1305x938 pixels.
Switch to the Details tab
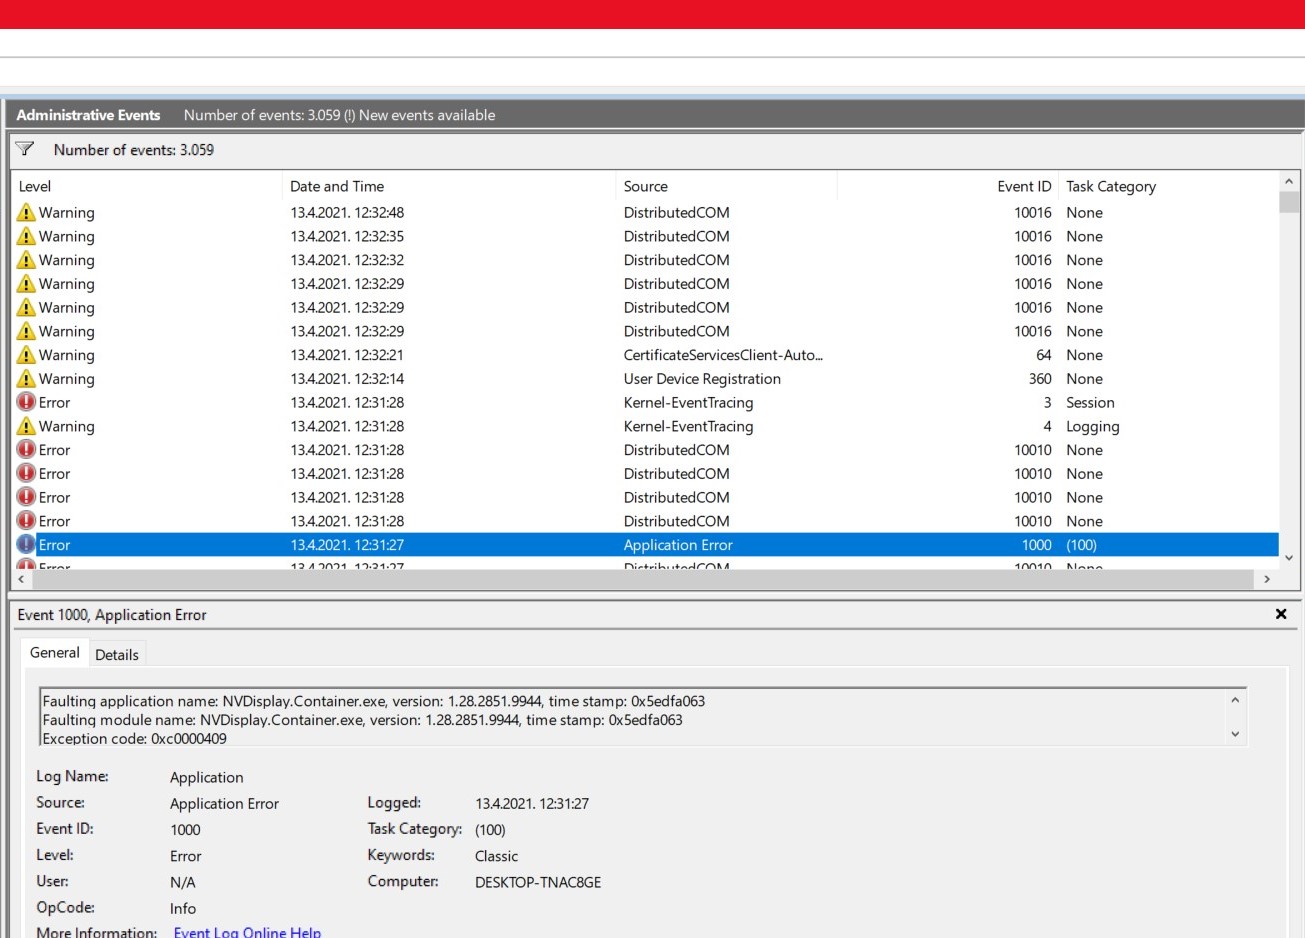[117, 654]
